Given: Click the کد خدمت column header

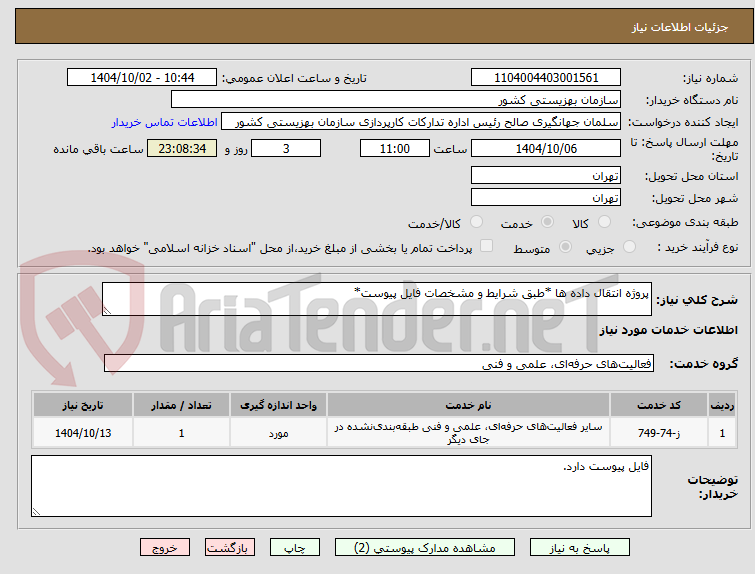Looking at the screenshot, I should coord(658,405).
